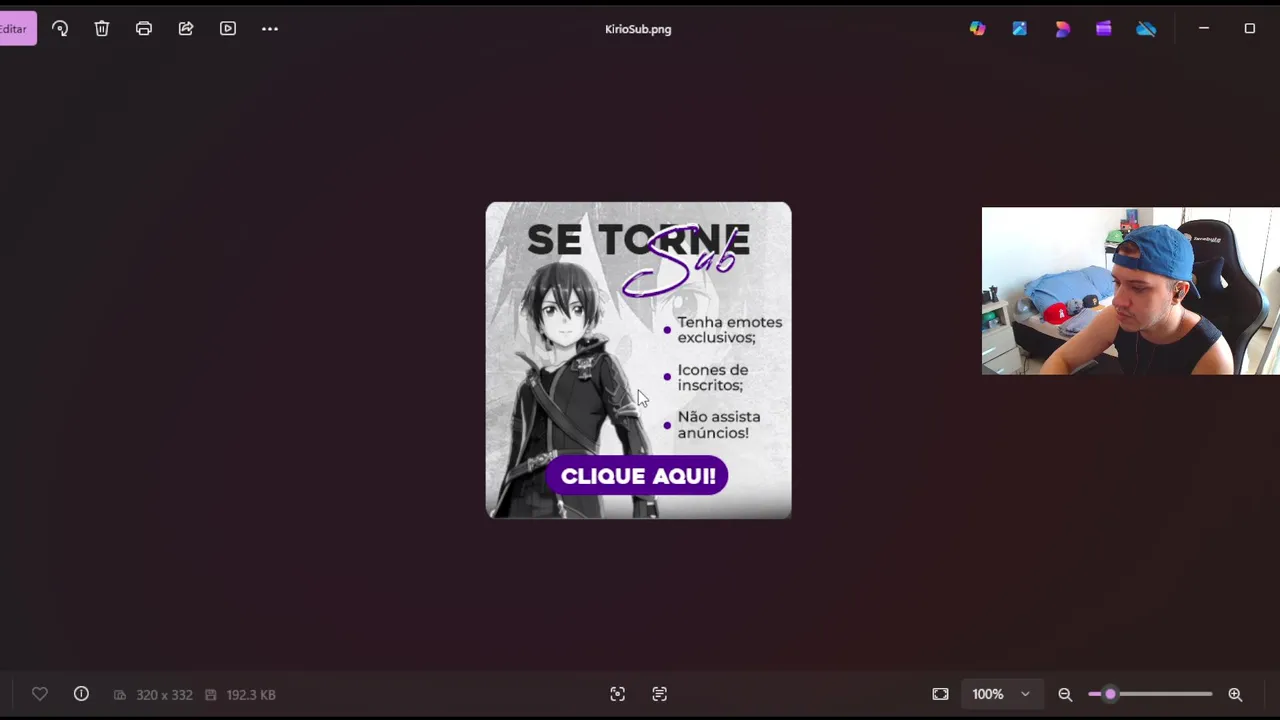Click the KirioSub.png file title
The height and width of the screenshot is (720, 1280).
(x=638, y=29)
